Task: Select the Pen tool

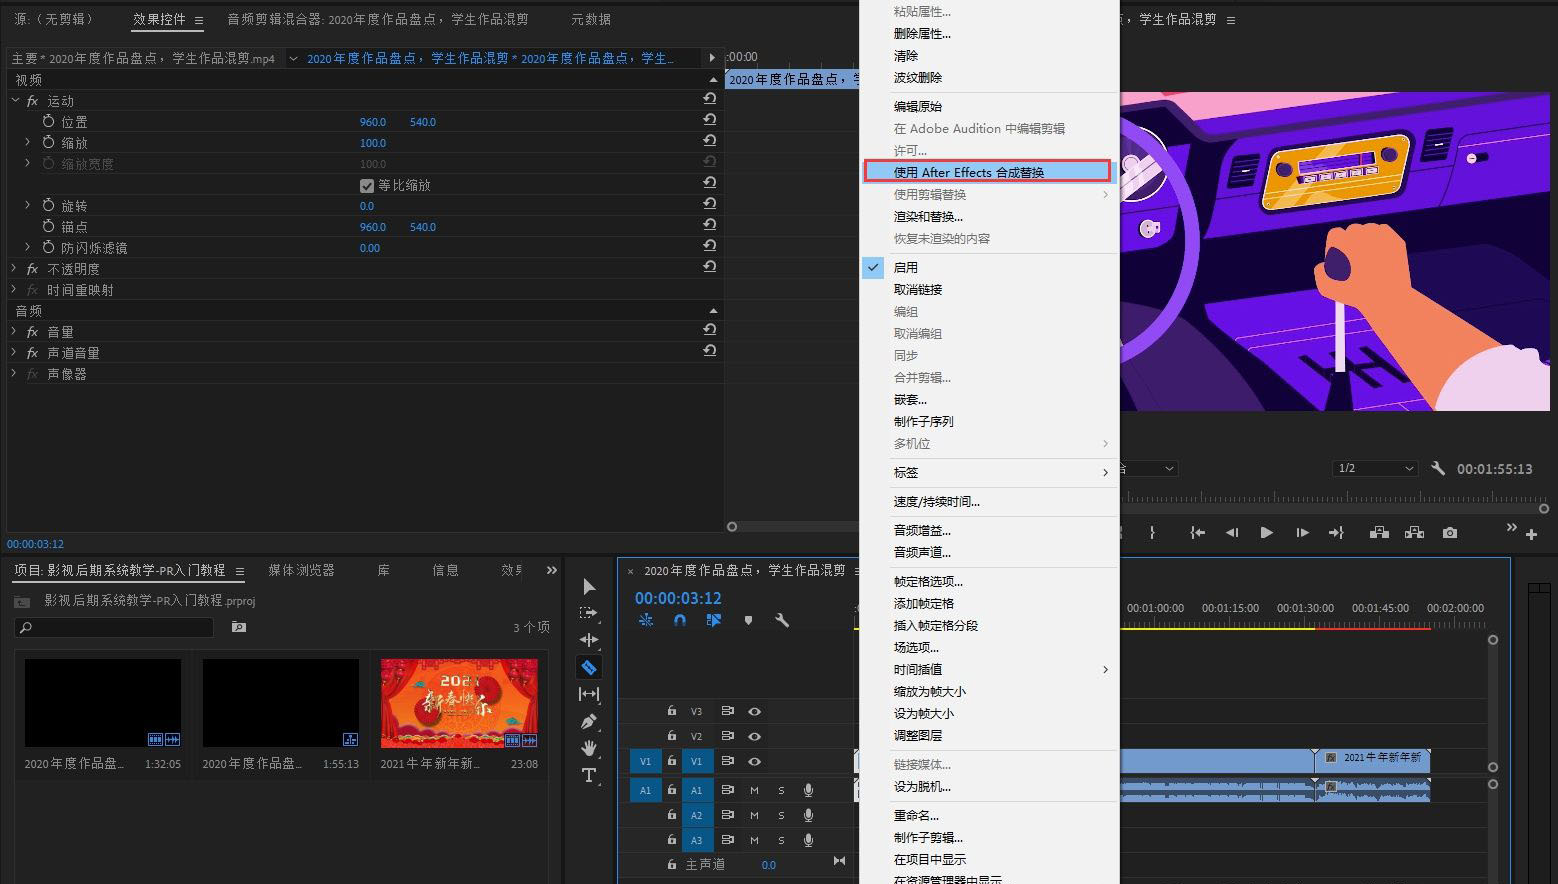Action: [x=589, y=721]
